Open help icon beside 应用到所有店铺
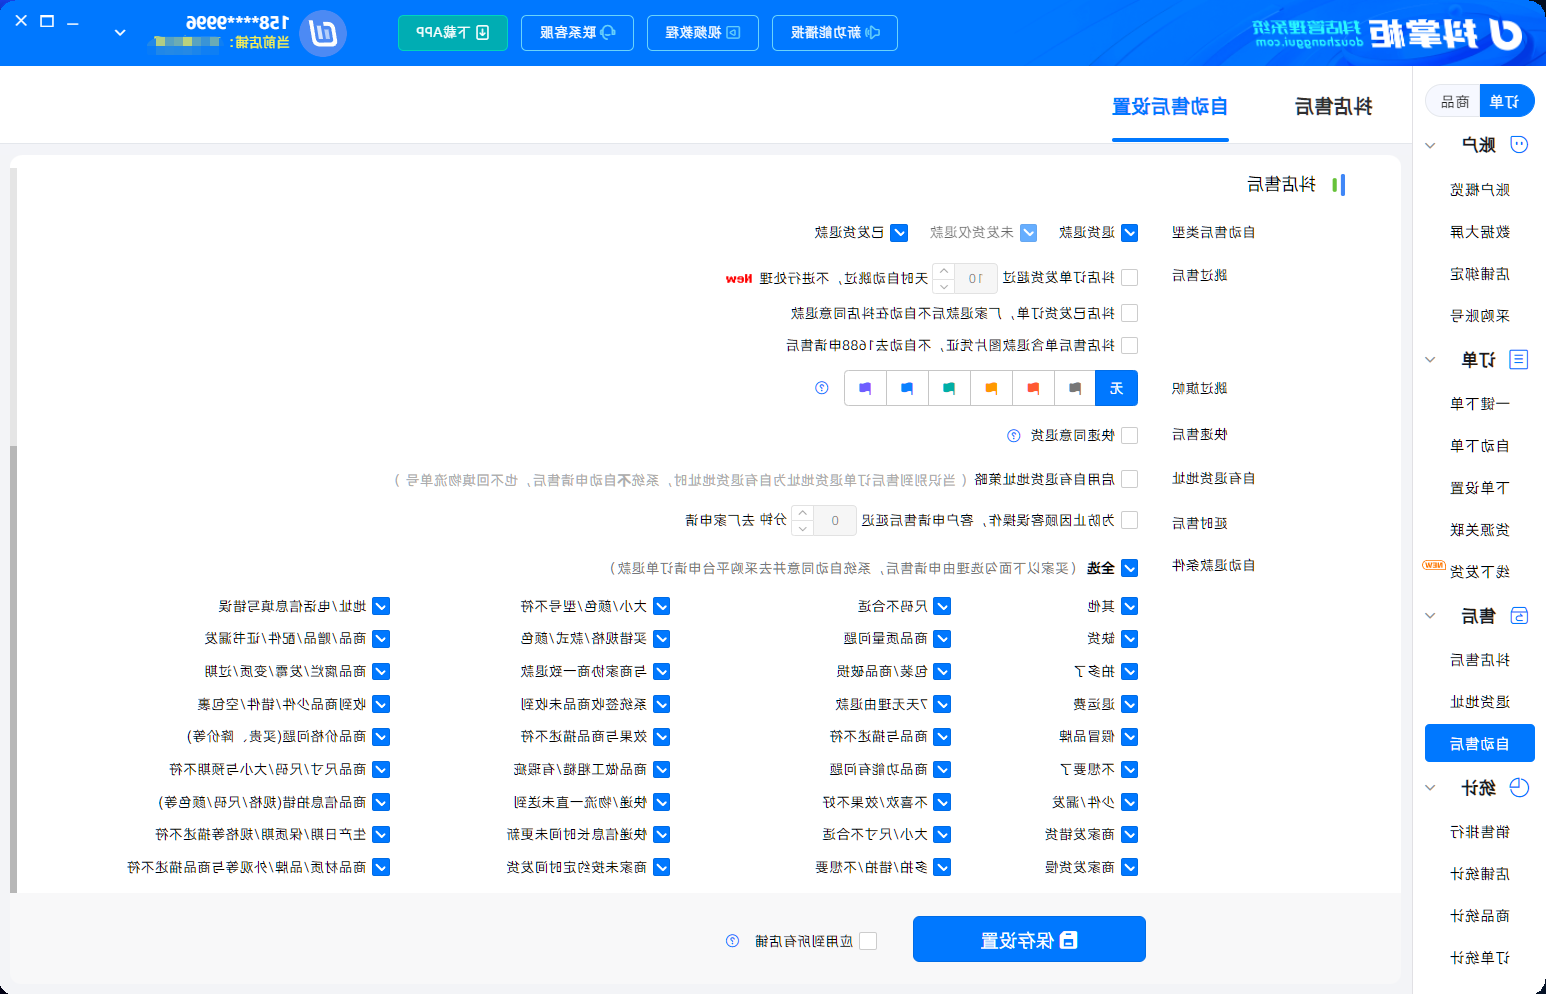1546x994 pixels. pyautogui.click(x=733, y=941)
